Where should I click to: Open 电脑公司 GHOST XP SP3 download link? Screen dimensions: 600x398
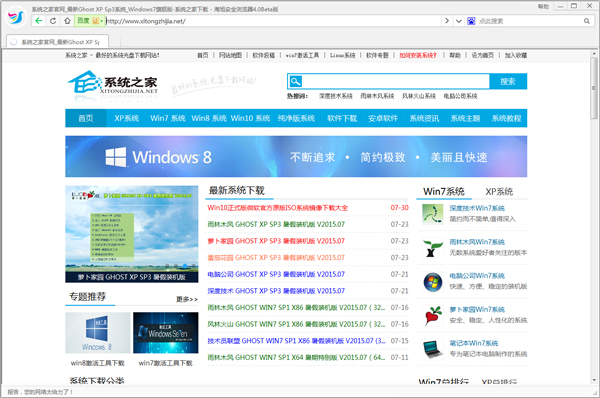pos(276,274)
